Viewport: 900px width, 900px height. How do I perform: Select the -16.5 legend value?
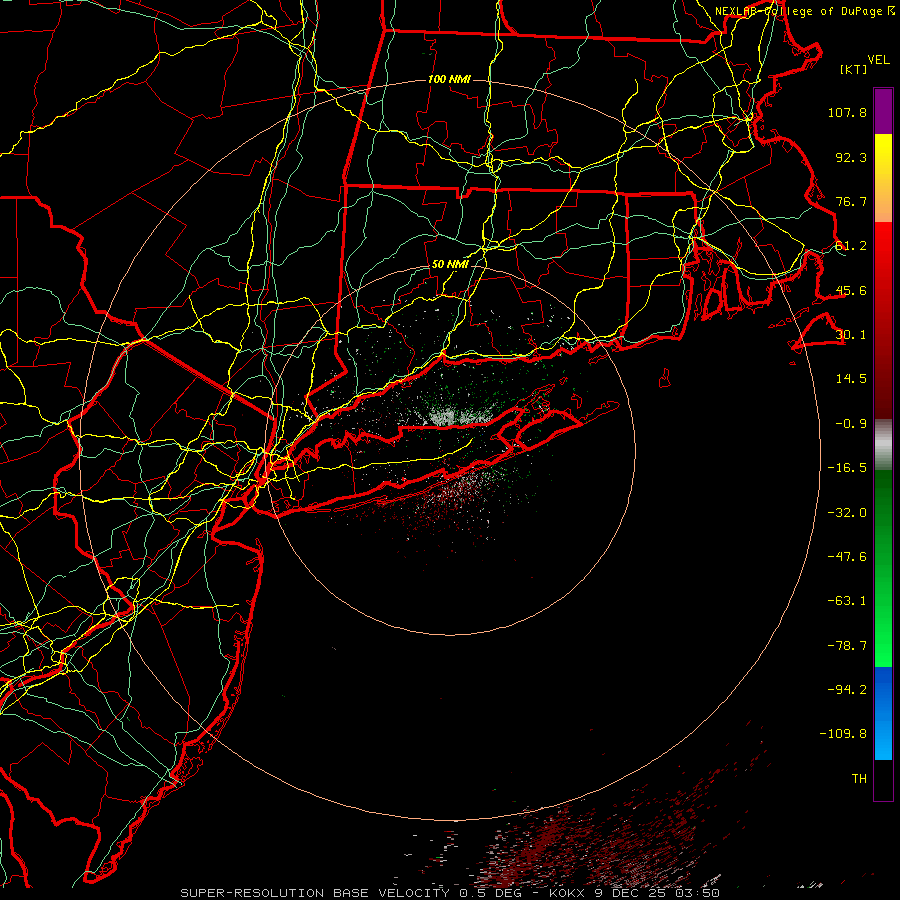tap(847, 468)
